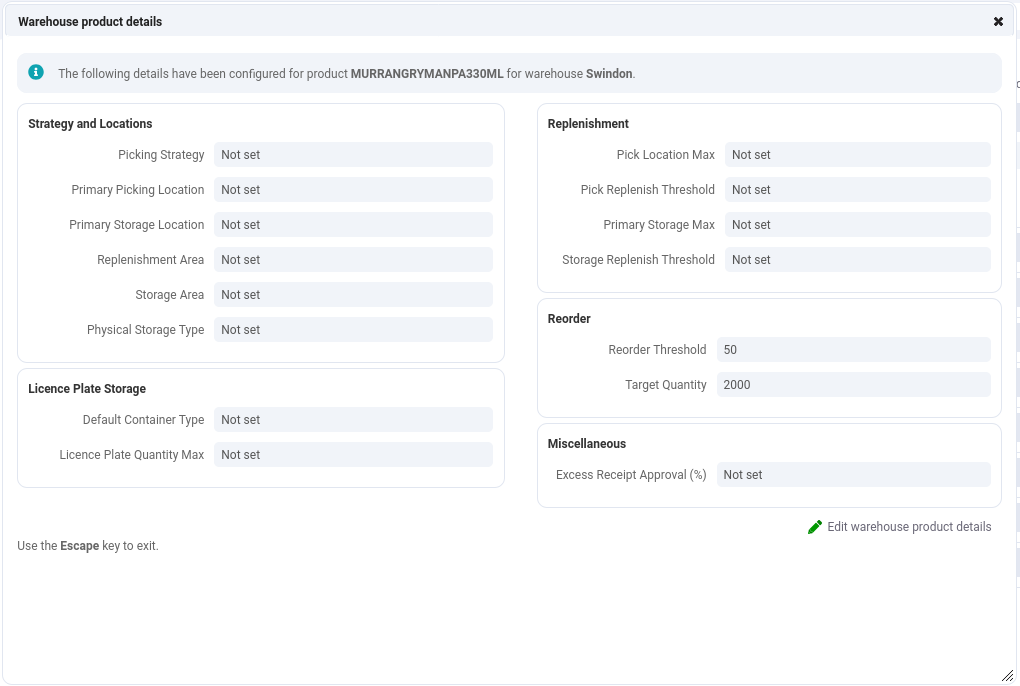Click the Licence Plate Quantity Max field
Viewport: 1020px width, 686px height.
coord(353,455)
